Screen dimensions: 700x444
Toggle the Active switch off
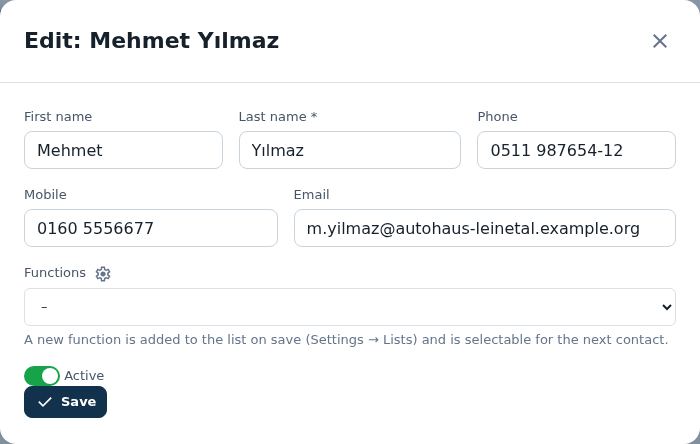42,376
